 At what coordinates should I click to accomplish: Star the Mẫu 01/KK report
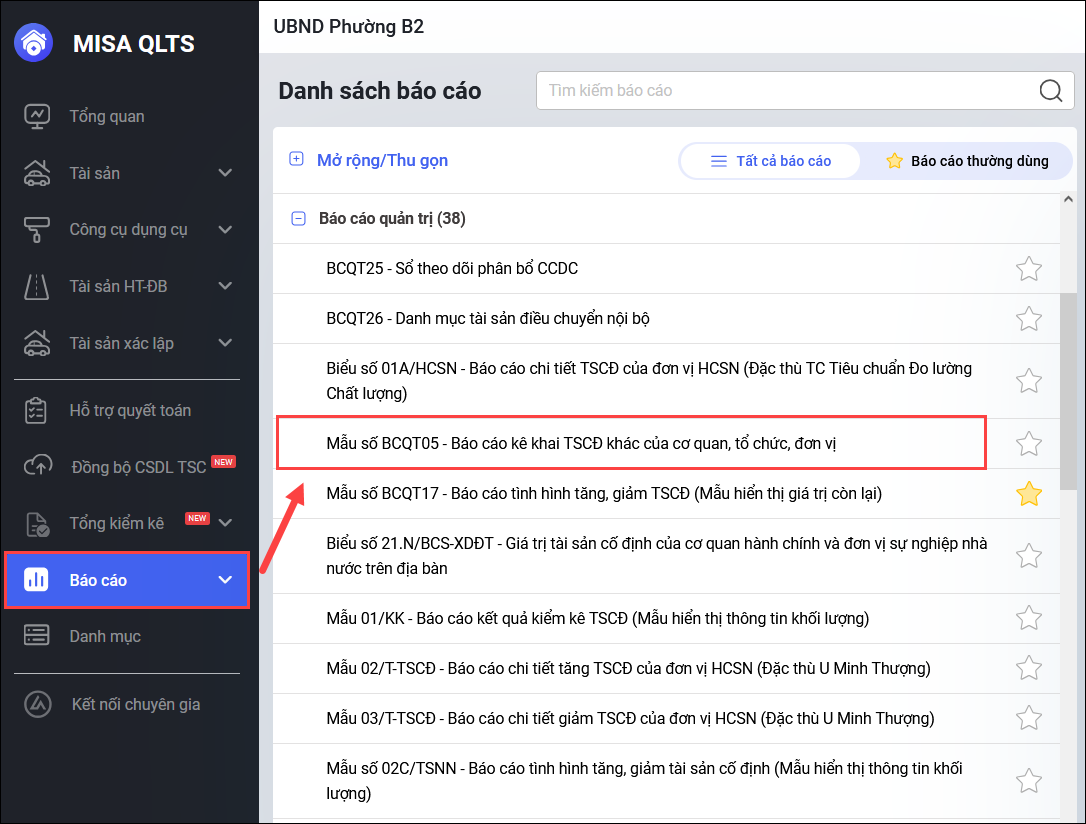tap(1029, 618)
